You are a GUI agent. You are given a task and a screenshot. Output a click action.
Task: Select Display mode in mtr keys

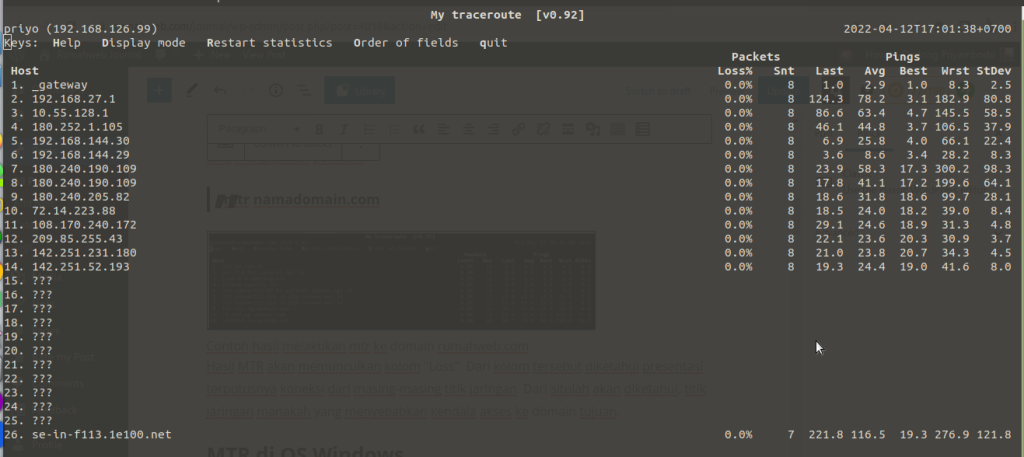pyautogui.click(x=144, y=42)
